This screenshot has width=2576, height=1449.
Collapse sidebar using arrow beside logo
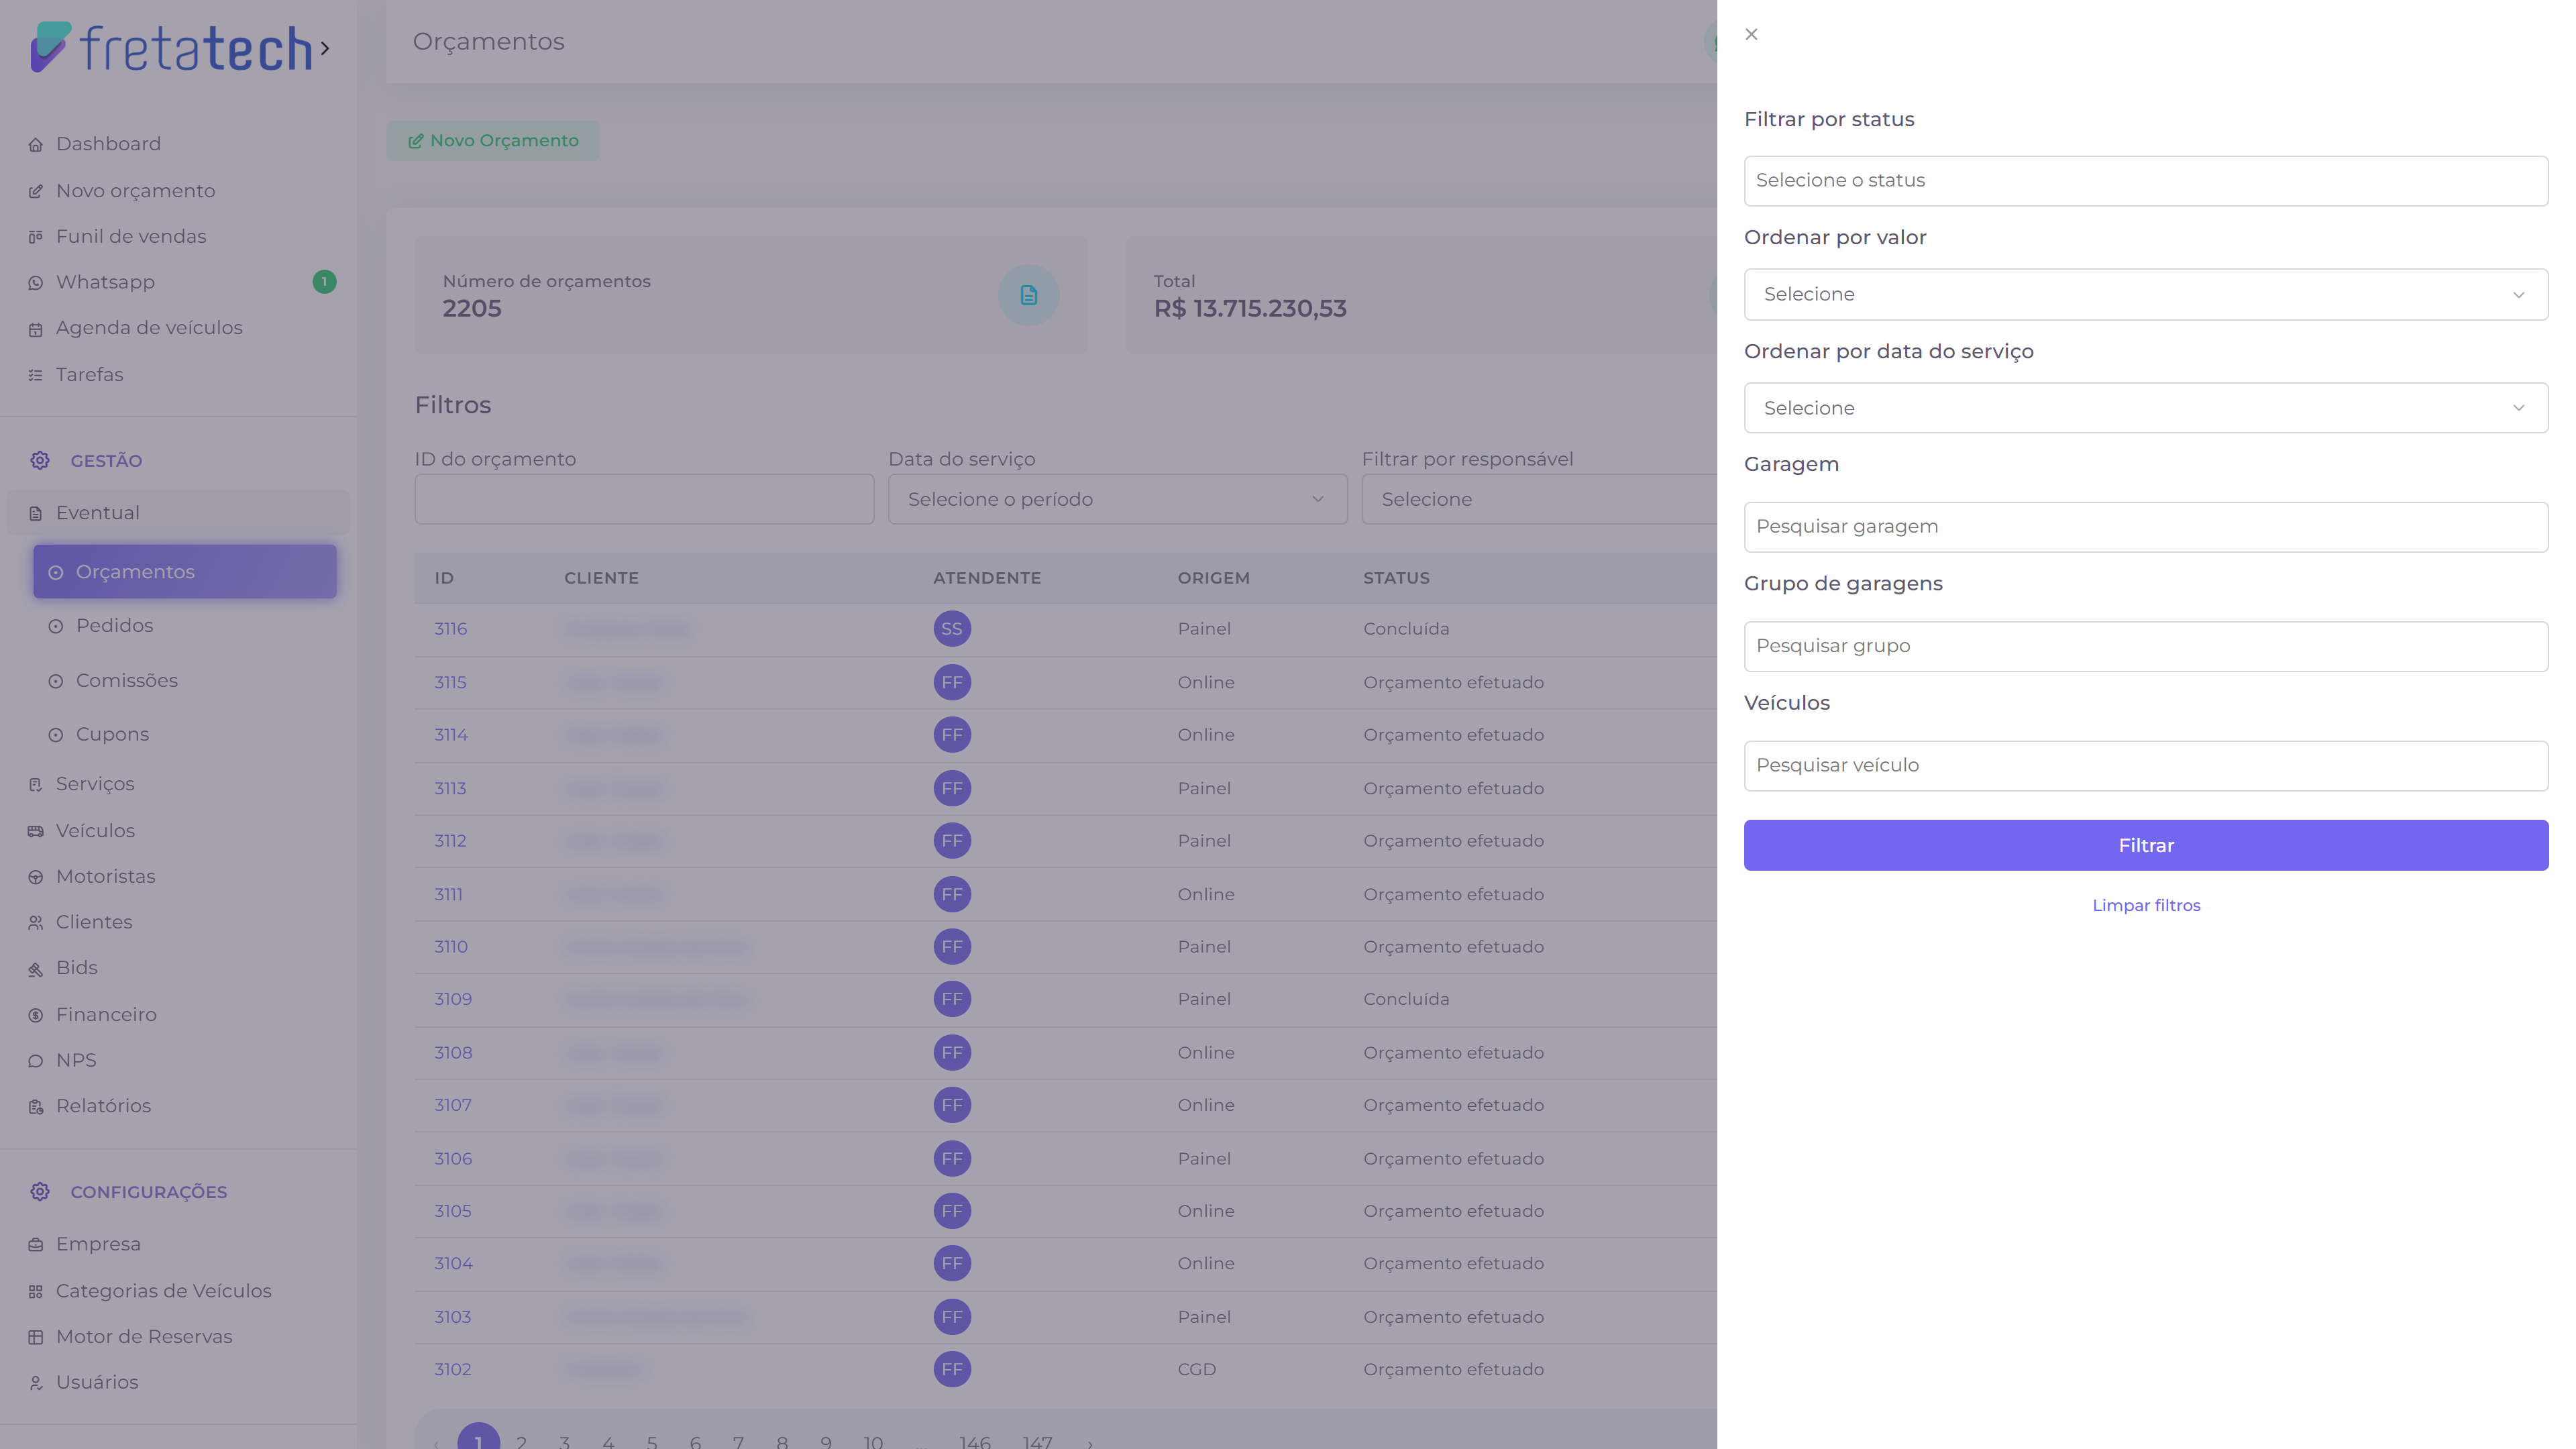click(325, 48)
